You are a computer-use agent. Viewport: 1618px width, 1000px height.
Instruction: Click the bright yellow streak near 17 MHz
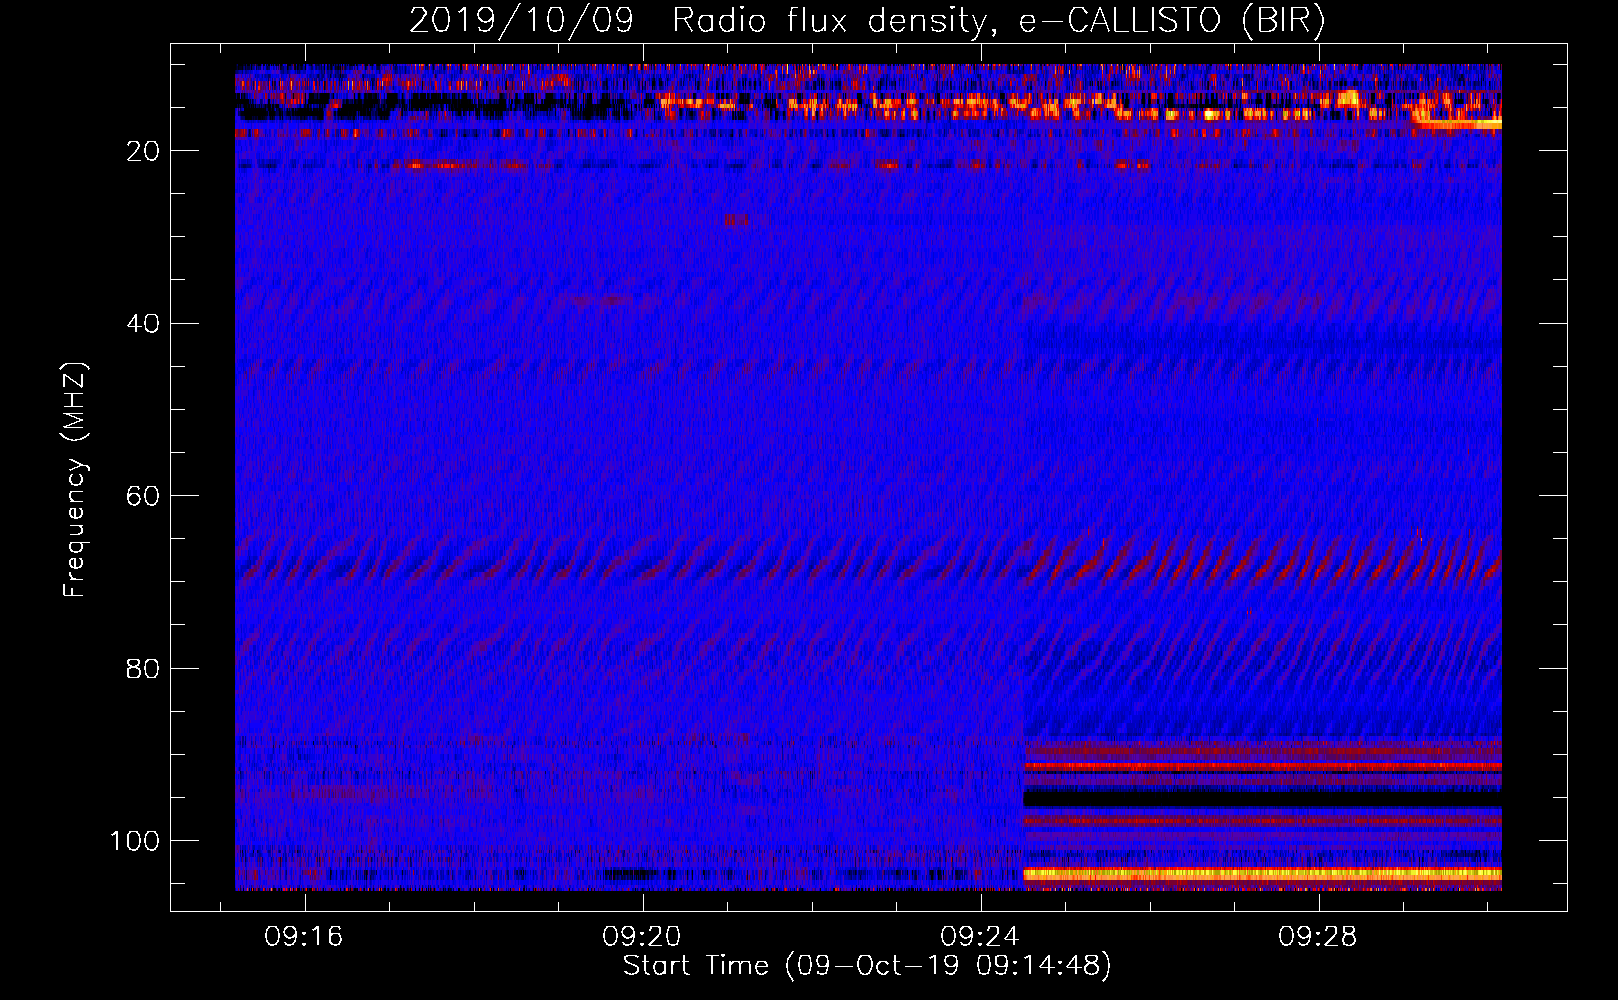pos(1460,124)
